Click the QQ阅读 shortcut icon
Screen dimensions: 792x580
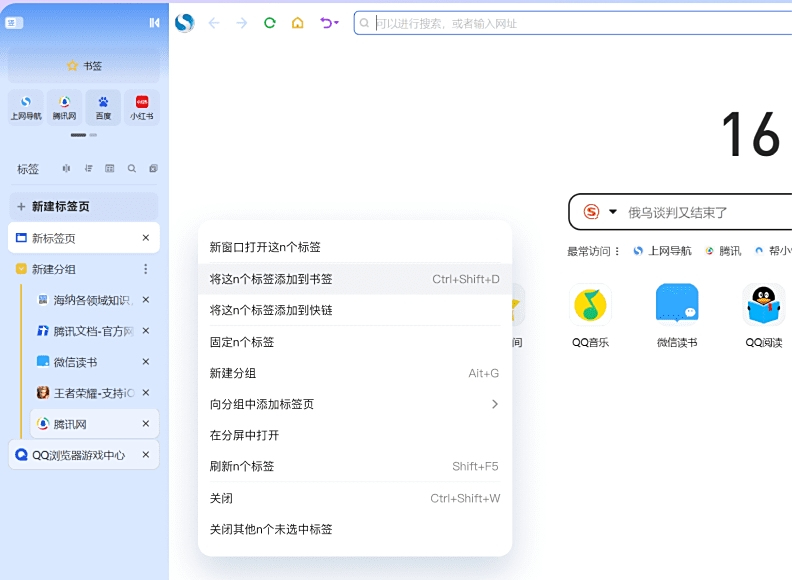coord(764,305)
